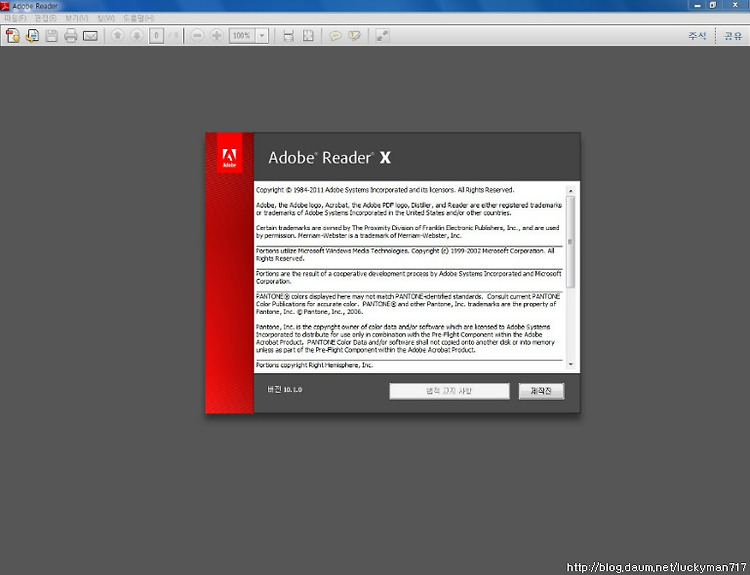Click the fit width scrolling icon
This screenshot has height=575, width=750.
[x=288, y=36]
